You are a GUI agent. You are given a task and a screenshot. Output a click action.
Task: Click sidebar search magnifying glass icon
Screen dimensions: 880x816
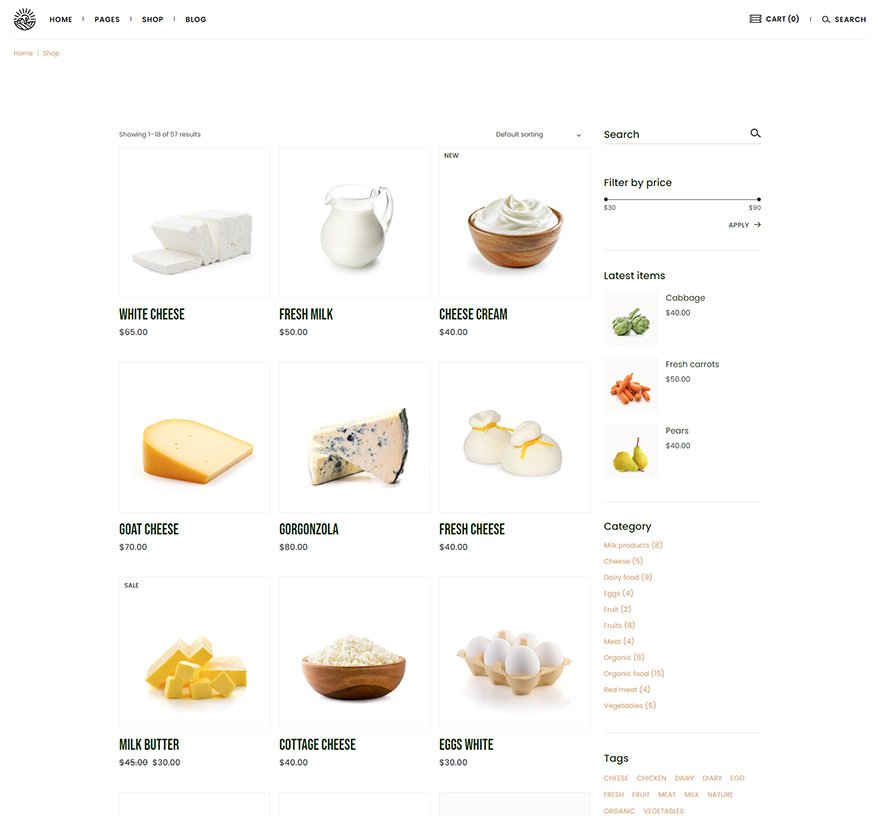pyautogui.click(x=755, y=133)
